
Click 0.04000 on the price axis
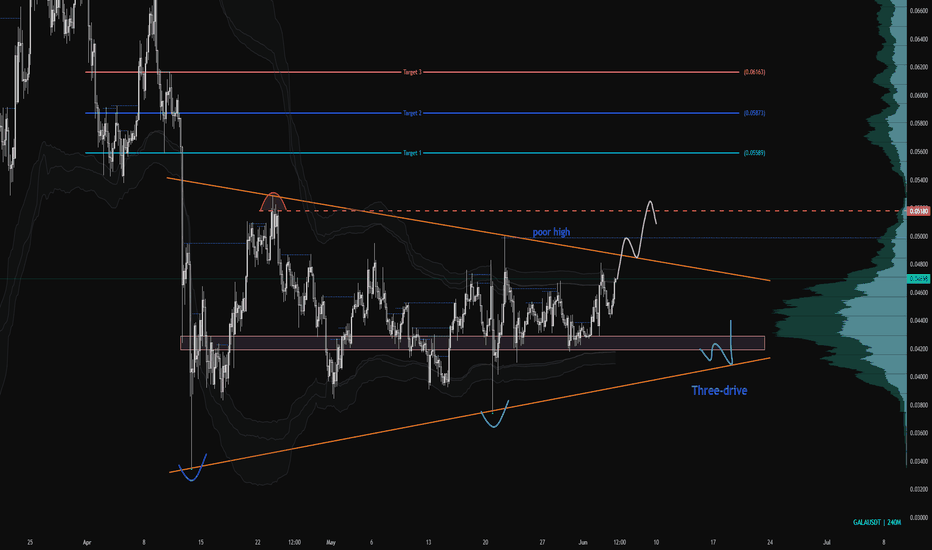[918, 377]
